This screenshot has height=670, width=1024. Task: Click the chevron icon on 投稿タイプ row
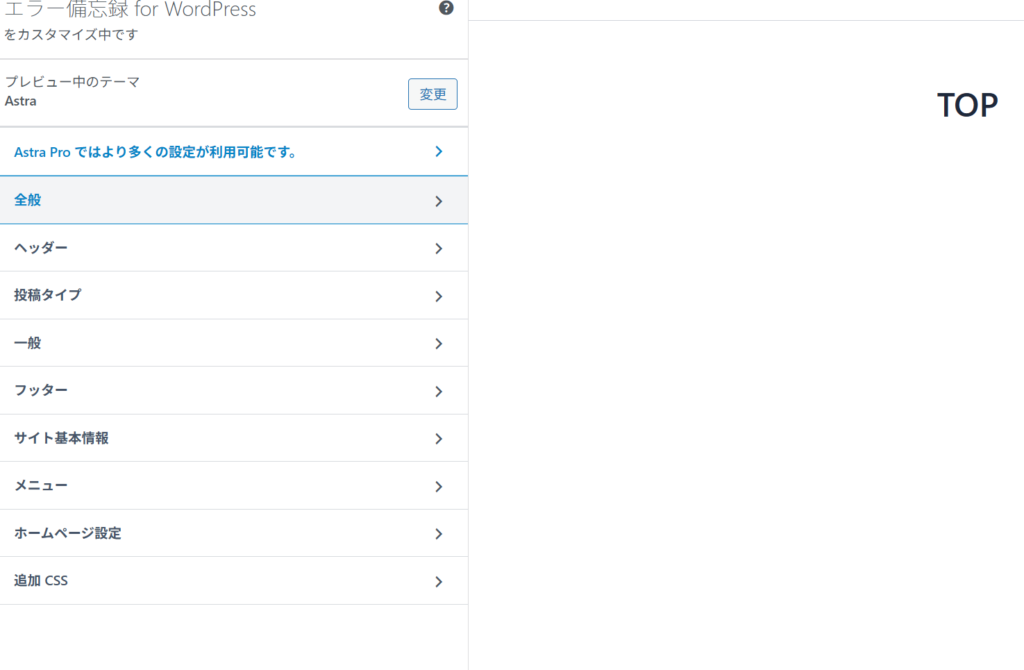click(438, 296)
